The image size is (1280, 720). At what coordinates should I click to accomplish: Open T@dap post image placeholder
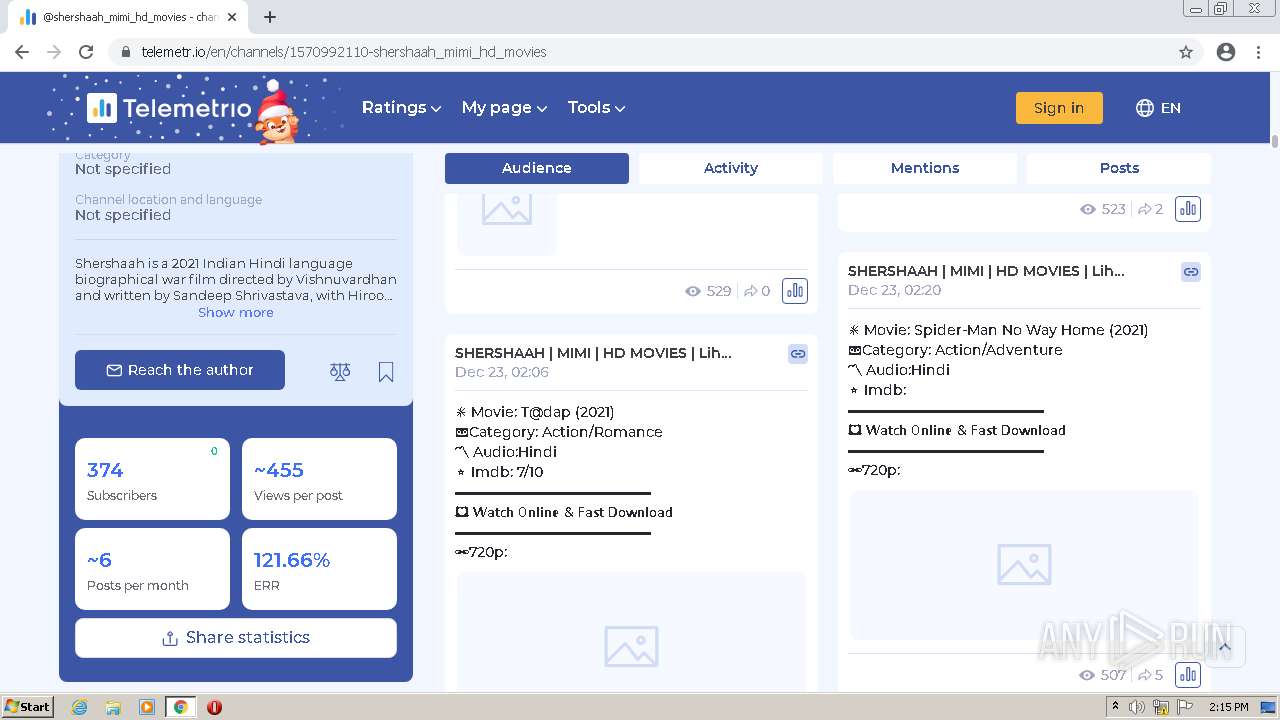pos(631,632)
